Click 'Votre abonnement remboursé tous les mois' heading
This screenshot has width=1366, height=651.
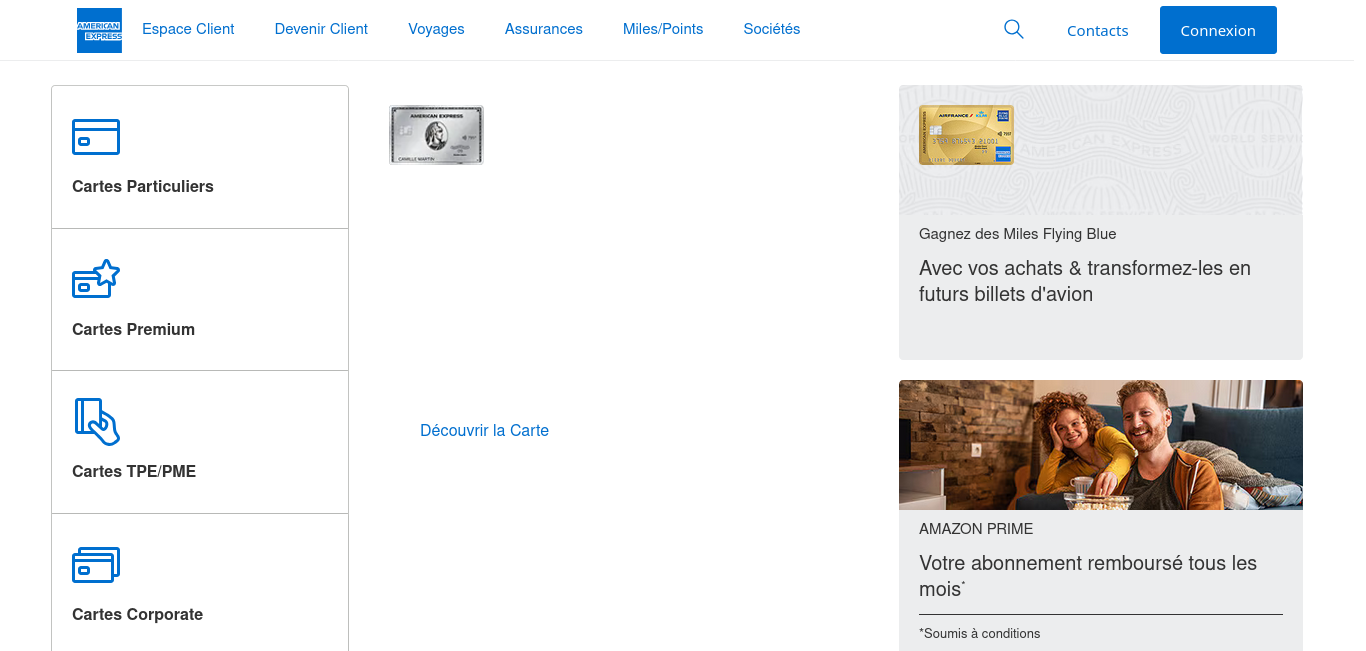(1088, 576)
